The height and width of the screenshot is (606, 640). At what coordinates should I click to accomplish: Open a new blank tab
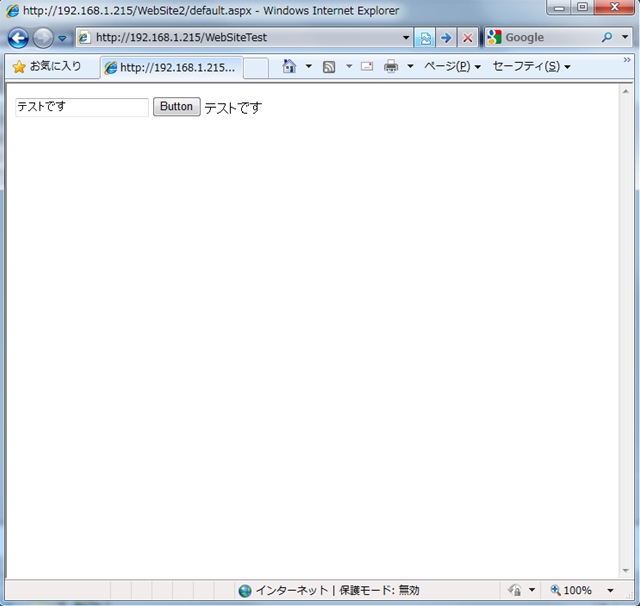coord(256,68)
